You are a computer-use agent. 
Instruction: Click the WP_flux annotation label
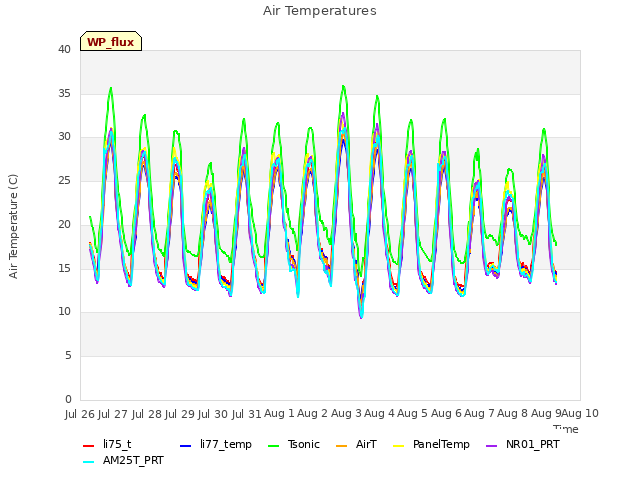click(111, 41)
